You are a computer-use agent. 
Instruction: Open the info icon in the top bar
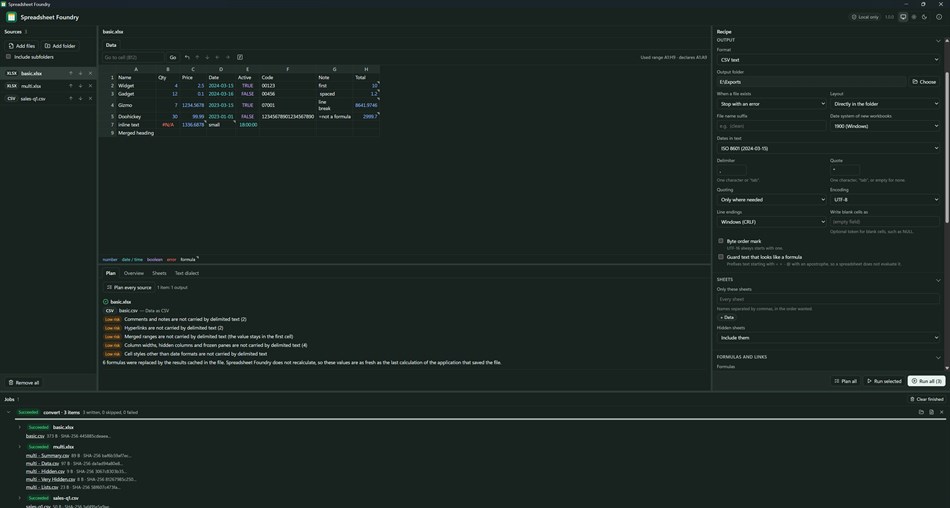pos(939,17)
